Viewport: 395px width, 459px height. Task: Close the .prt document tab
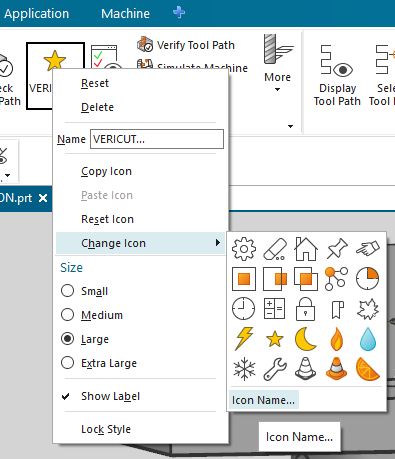coord(43,198)
